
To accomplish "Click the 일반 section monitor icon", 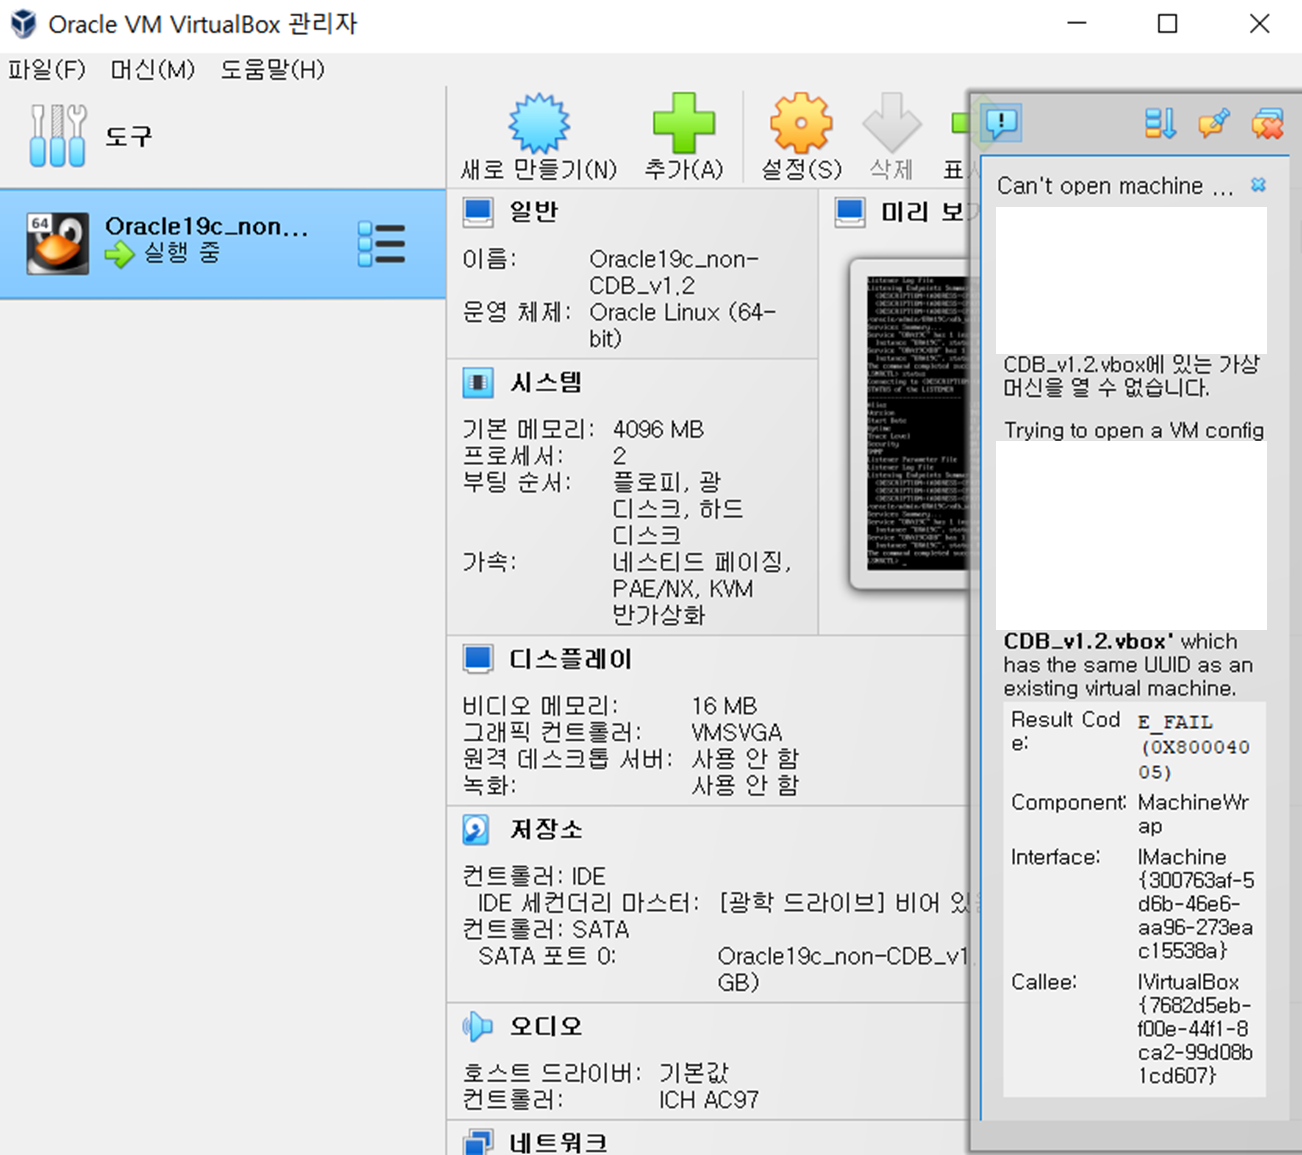I will pyautogui.click(x=477, y=212).
